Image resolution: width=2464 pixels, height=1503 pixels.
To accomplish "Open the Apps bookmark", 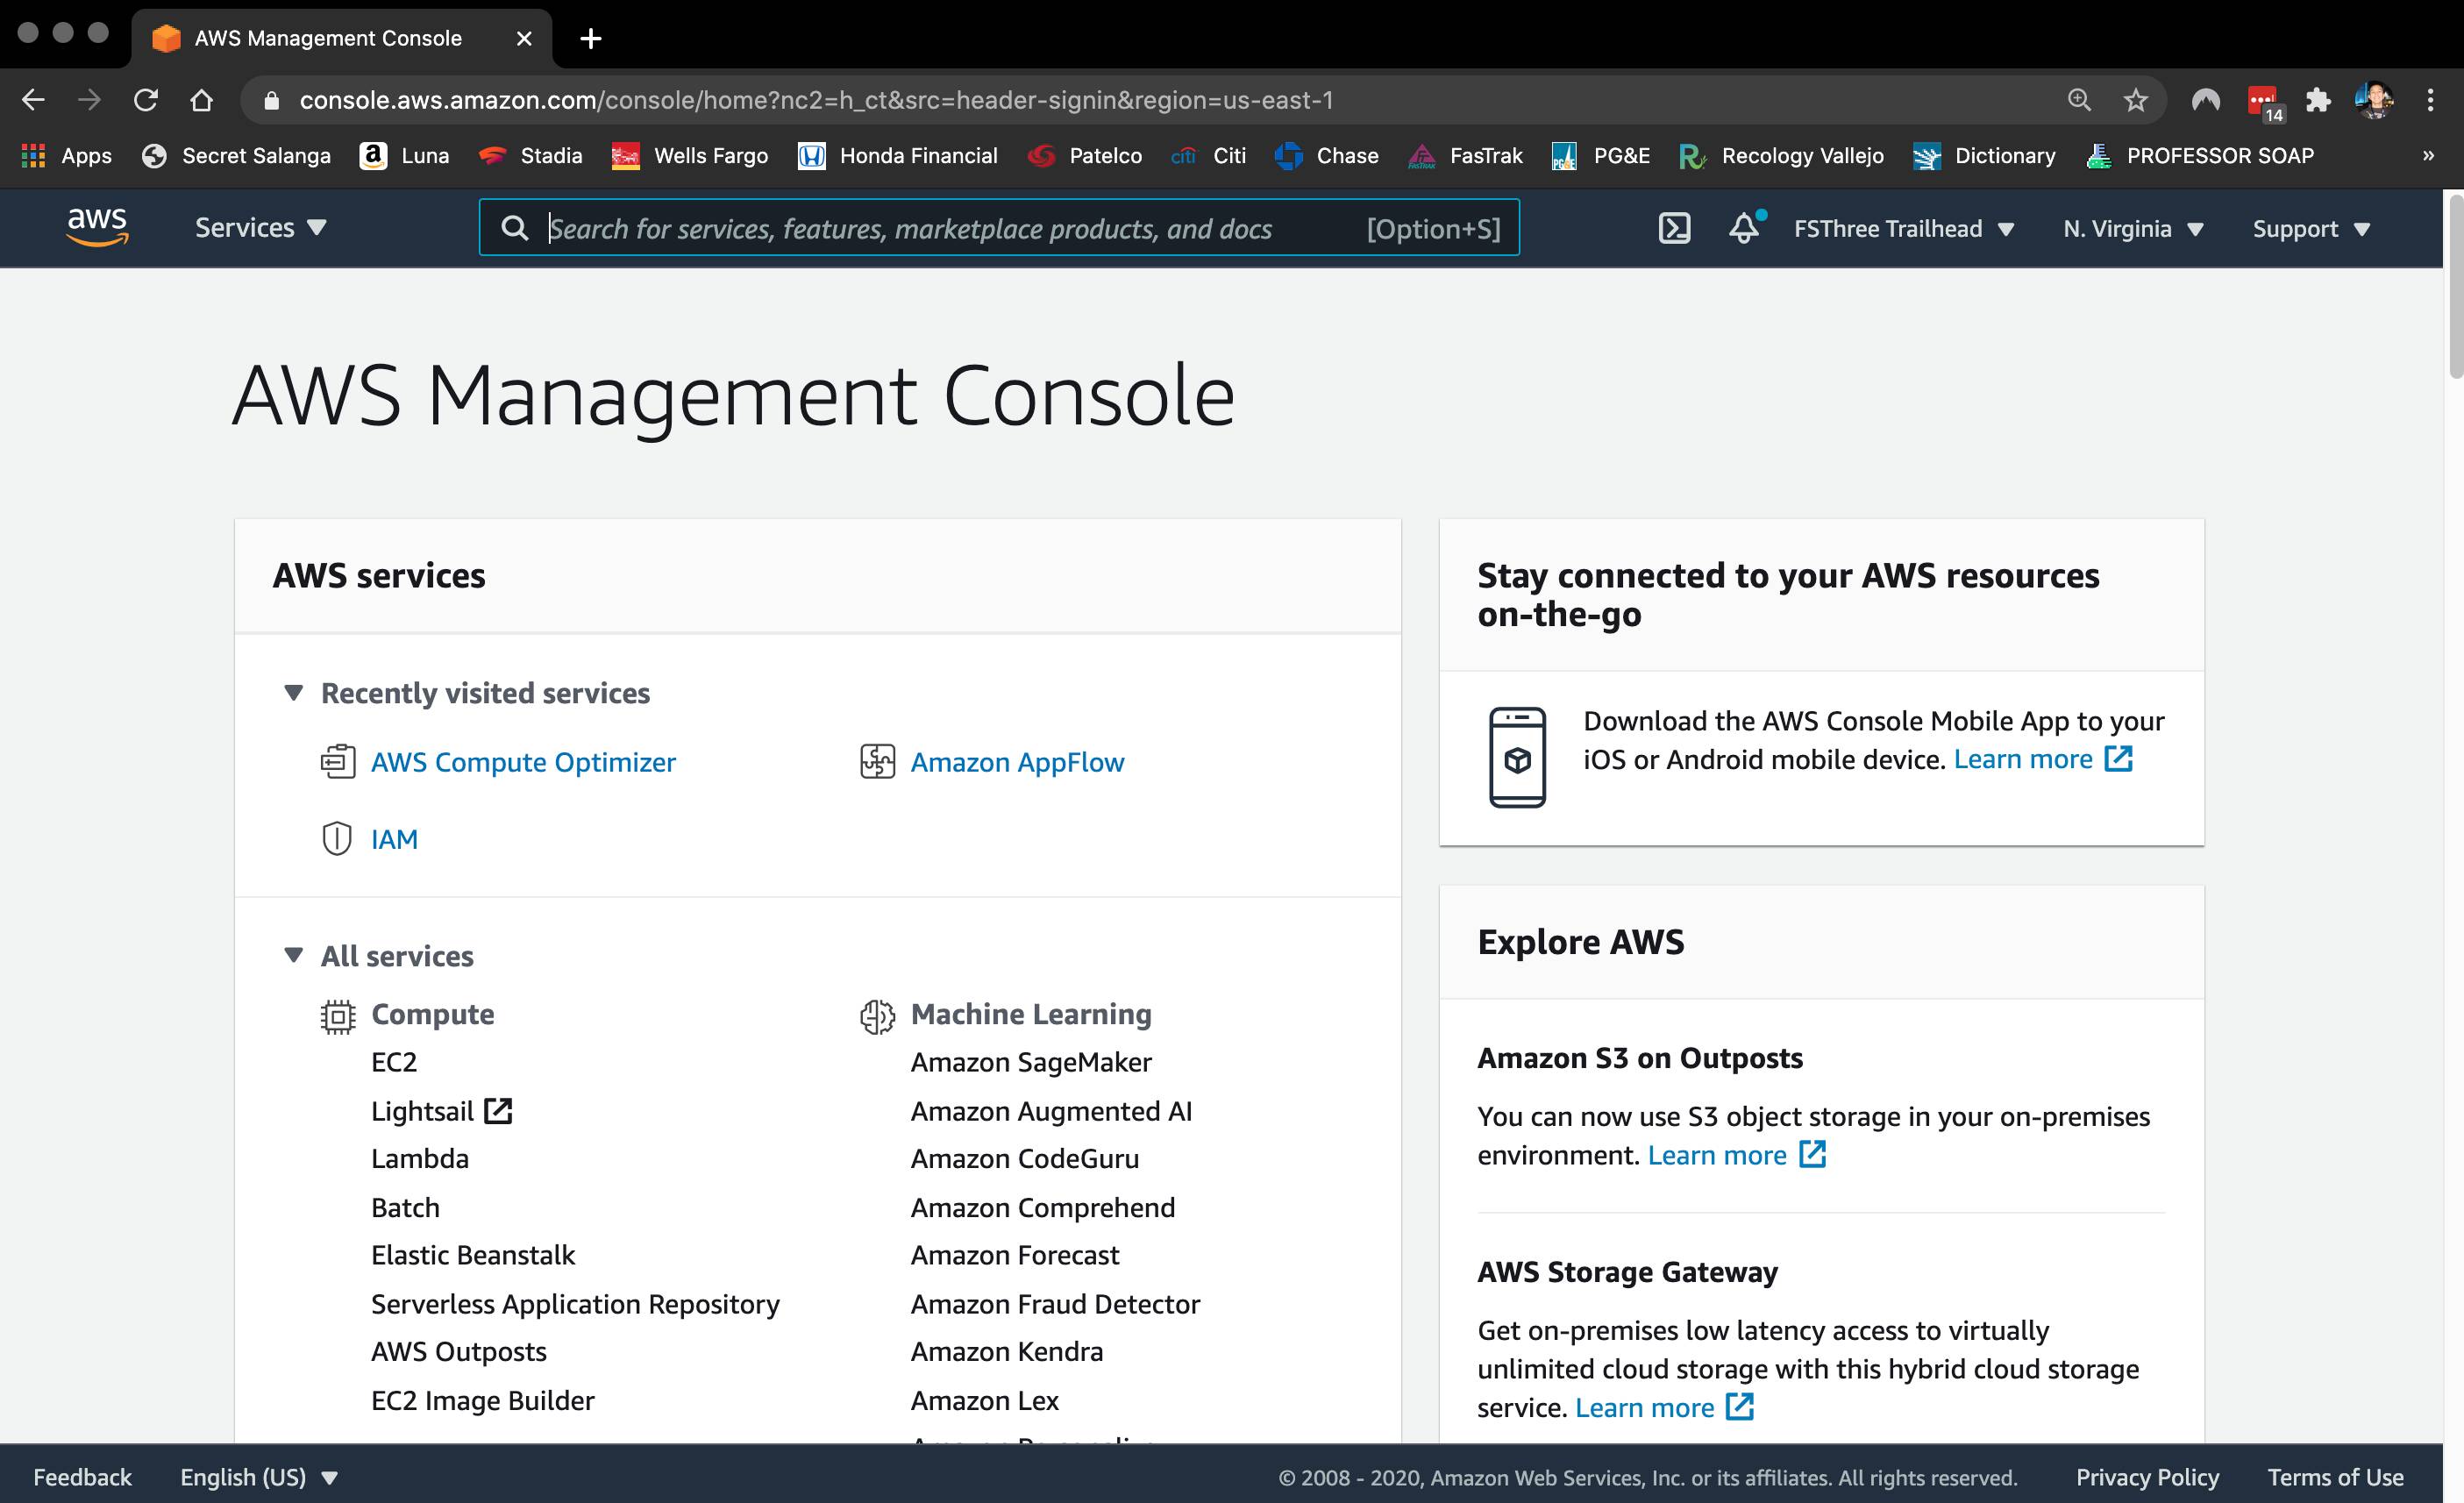I will coord(66,155).
